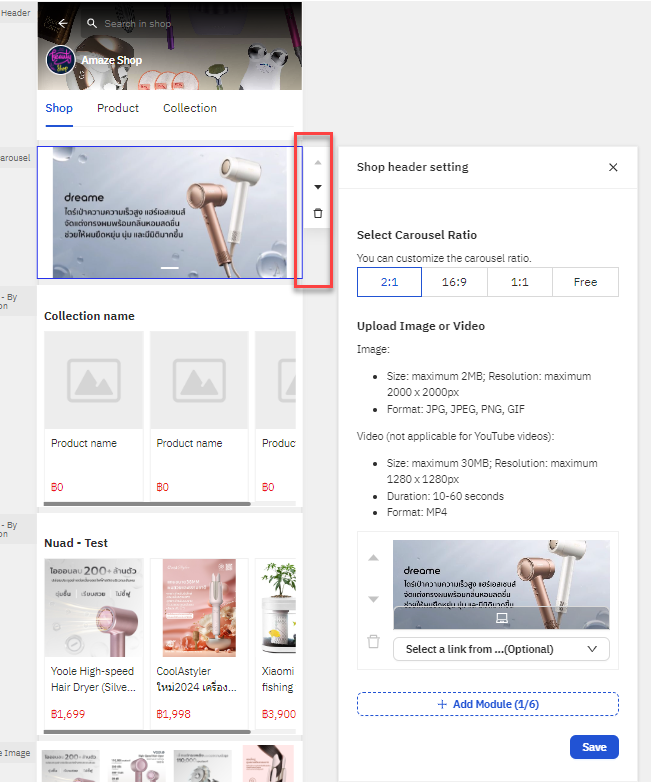Switch to the Collection tab
Image resolution: width=651 pixels, height=782 pixels.
190,108
